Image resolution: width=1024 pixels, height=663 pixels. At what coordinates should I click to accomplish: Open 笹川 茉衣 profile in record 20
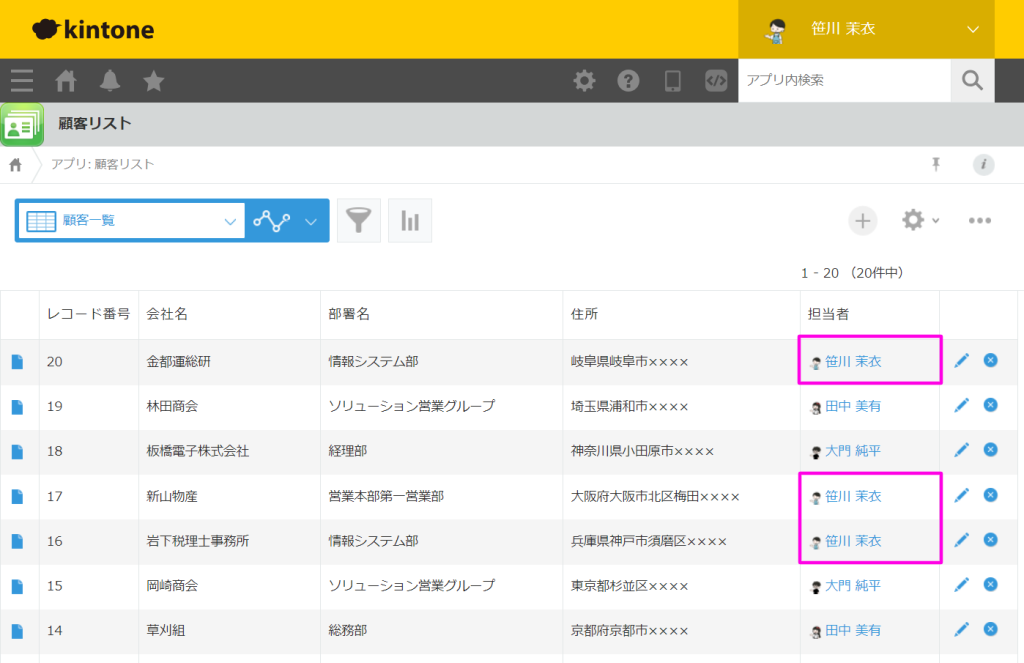click(x=853, y=361)
